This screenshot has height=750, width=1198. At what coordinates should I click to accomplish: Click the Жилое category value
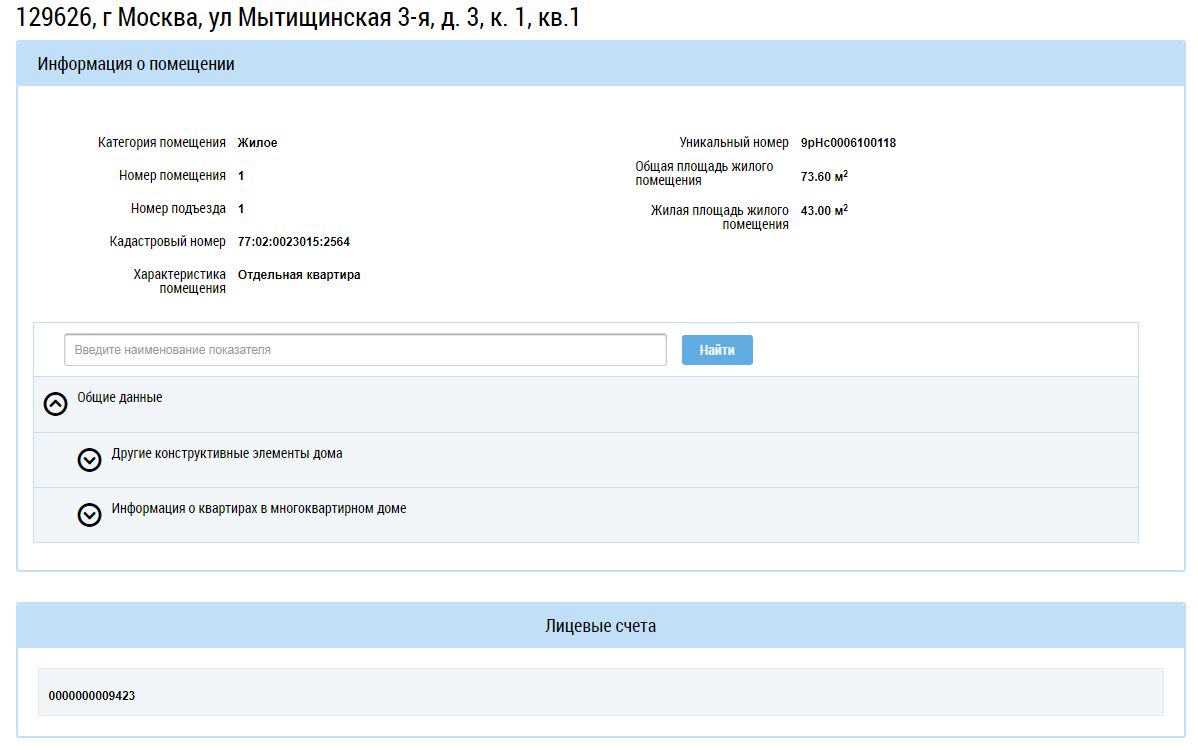click(x=257, y=143)
